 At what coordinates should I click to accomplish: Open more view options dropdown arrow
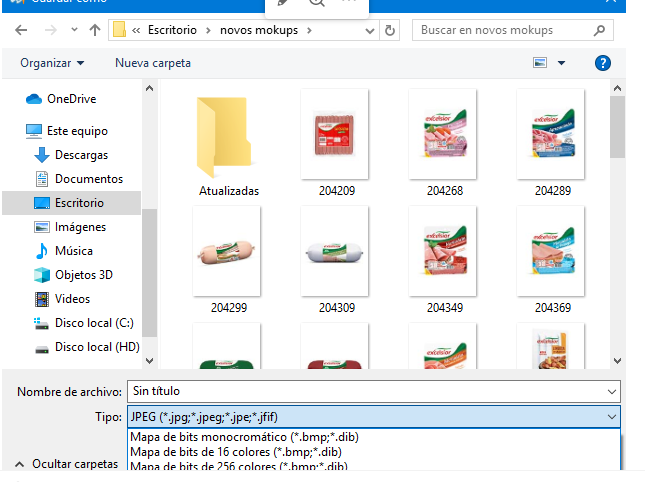561,63
